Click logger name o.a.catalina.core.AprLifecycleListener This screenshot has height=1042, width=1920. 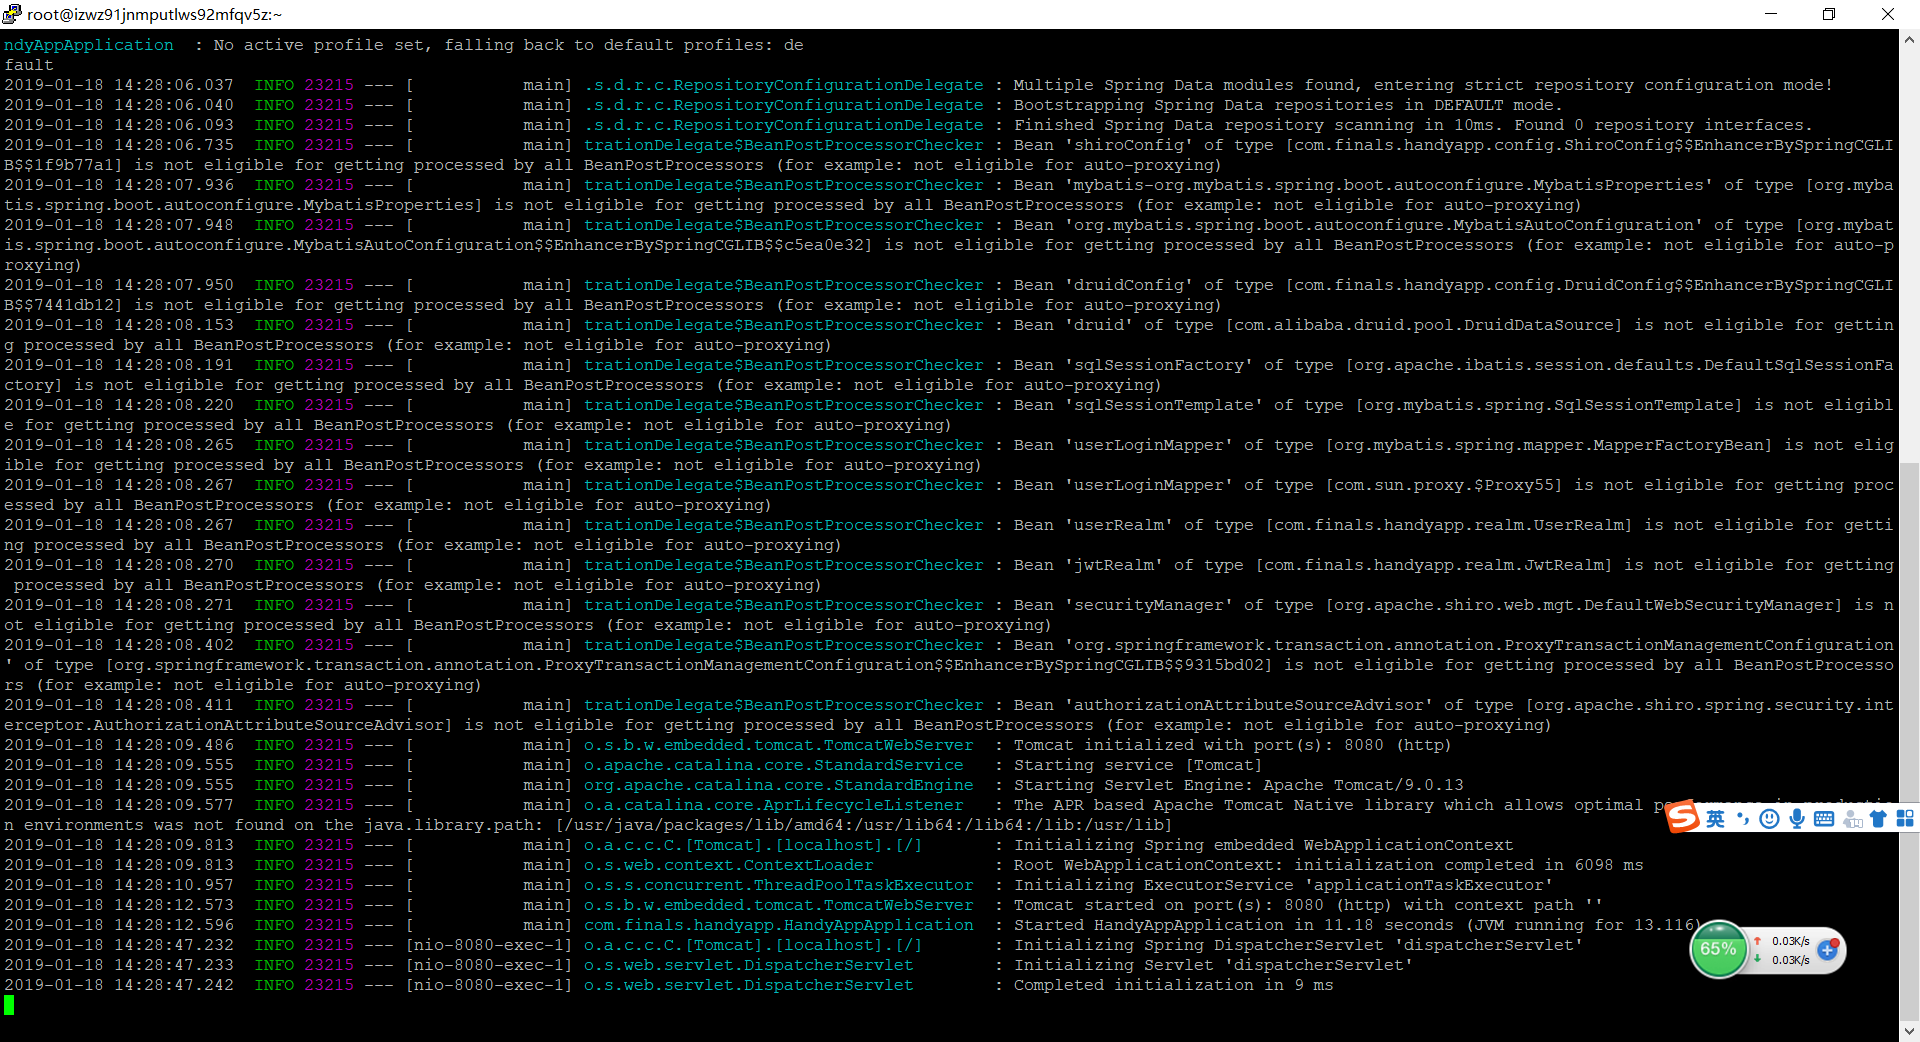coord(774,805)
